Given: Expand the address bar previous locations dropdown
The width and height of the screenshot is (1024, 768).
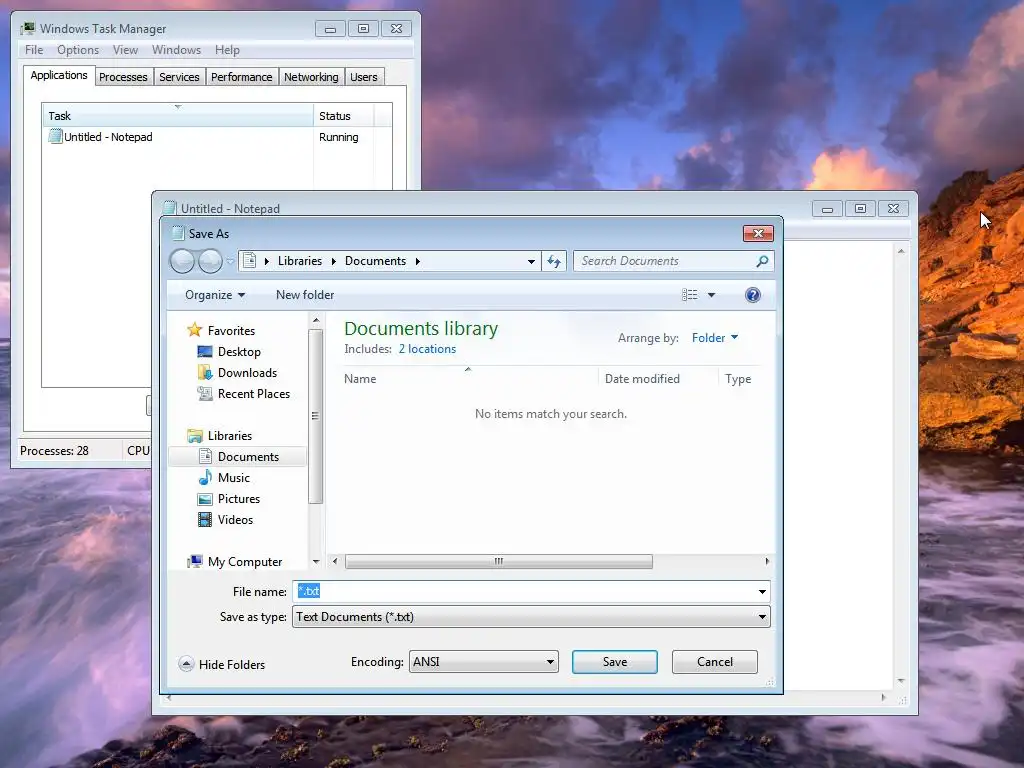Looking at the screenshot, I should click(532, 261).
